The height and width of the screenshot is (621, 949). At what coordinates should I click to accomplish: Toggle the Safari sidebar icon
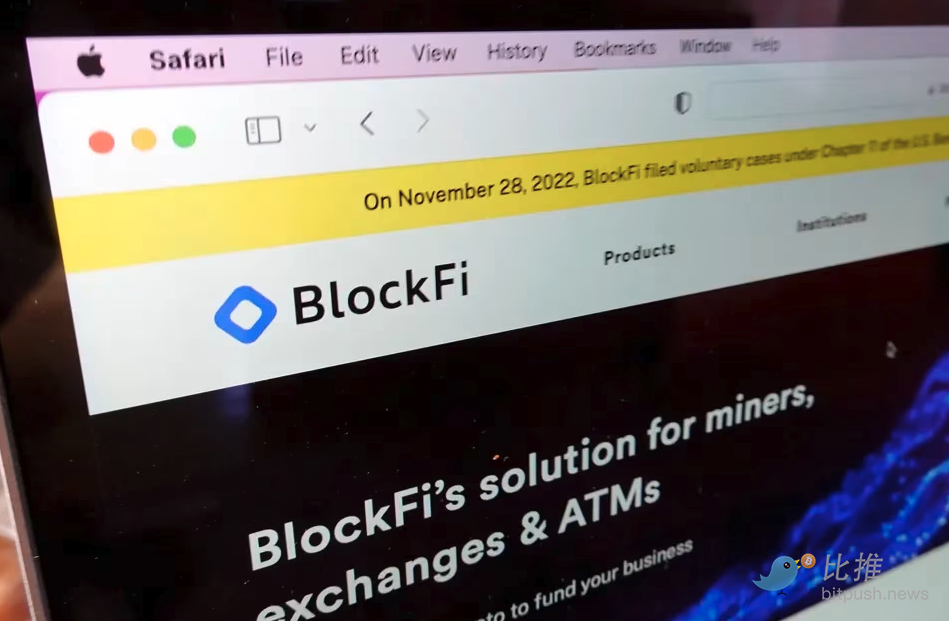pos(263,130)
